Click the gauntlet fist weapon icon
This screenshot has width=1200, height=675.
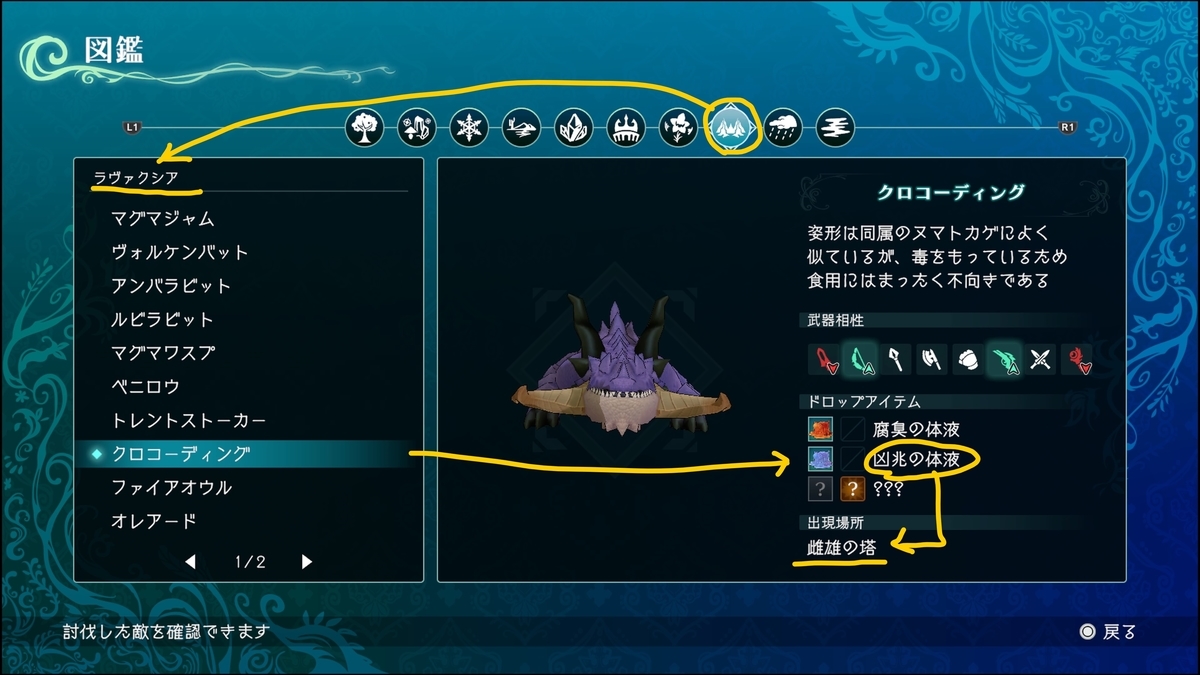point(968,359)
